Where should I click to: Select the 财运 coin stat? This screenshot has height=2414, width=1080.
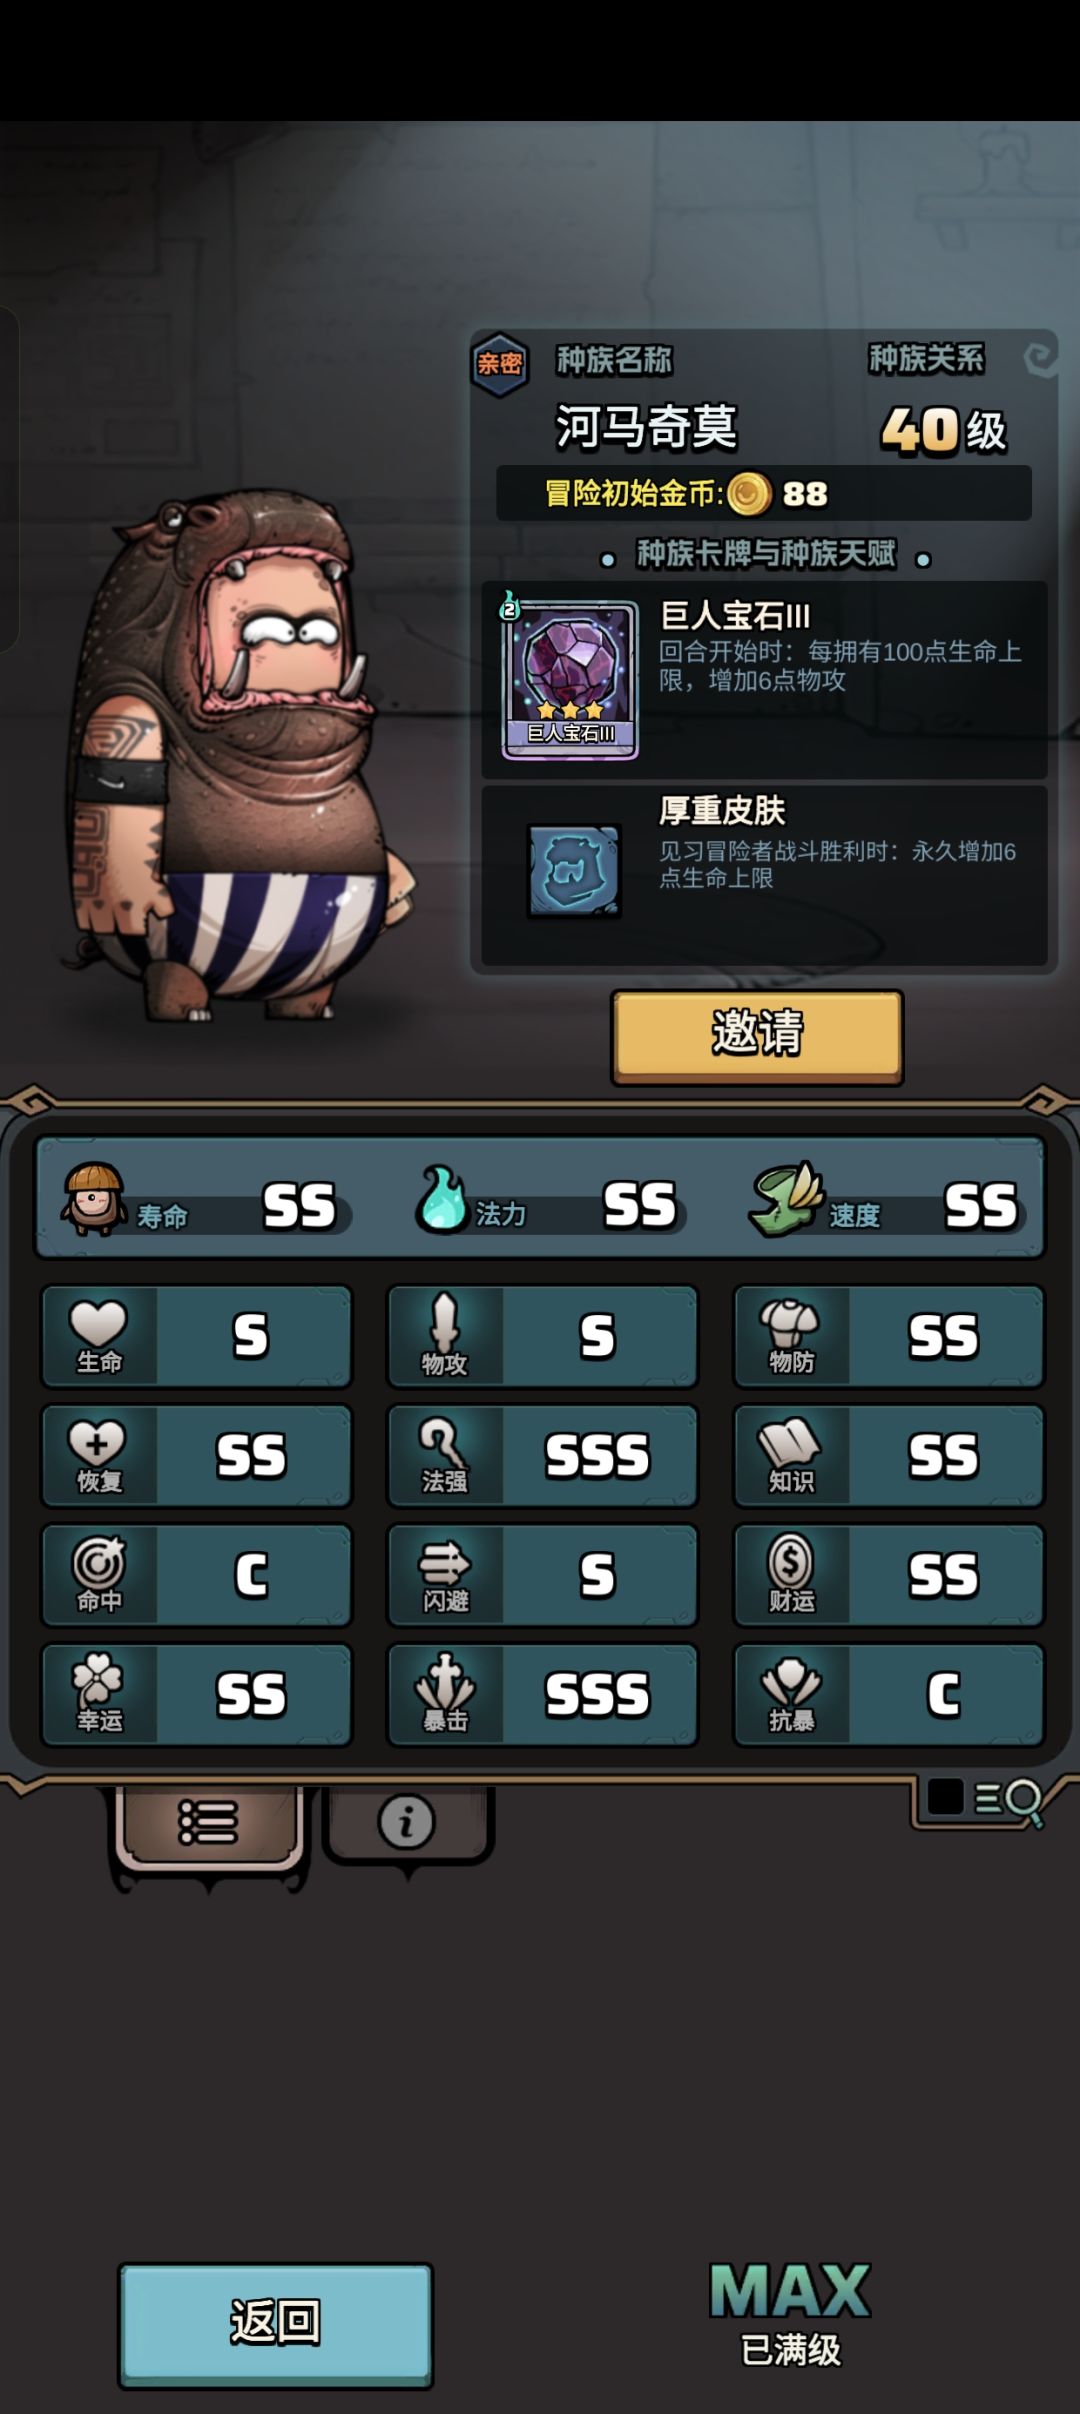point(889,1576)
